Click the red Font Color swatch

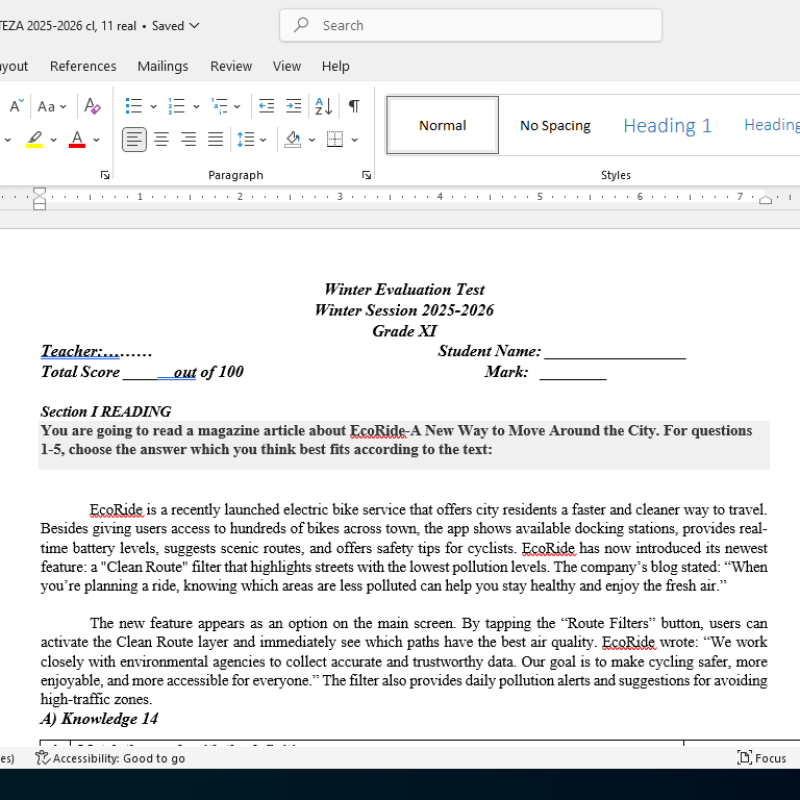coord(78,139)
